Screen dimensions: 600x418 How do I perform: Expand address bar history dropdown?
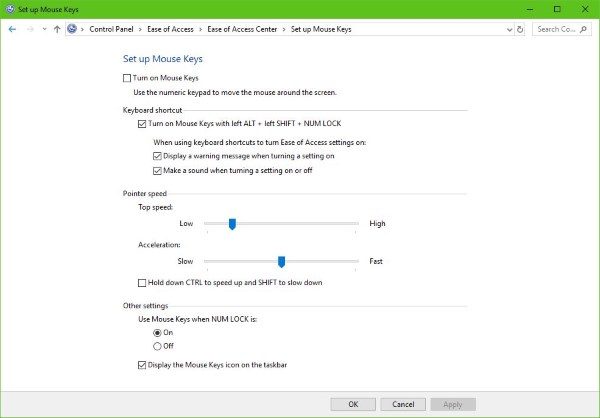click(509, 29)
